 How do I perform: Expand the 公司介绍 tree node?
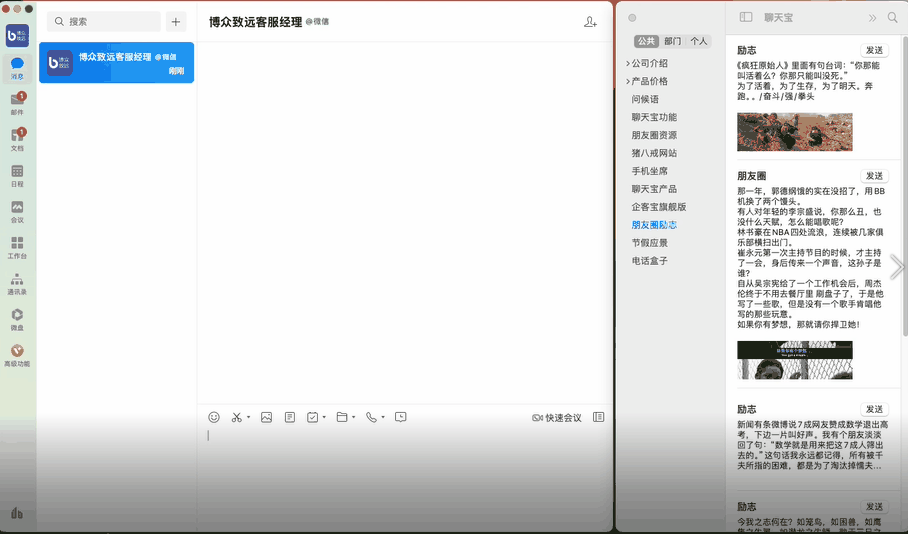click(x=628, y=64)
